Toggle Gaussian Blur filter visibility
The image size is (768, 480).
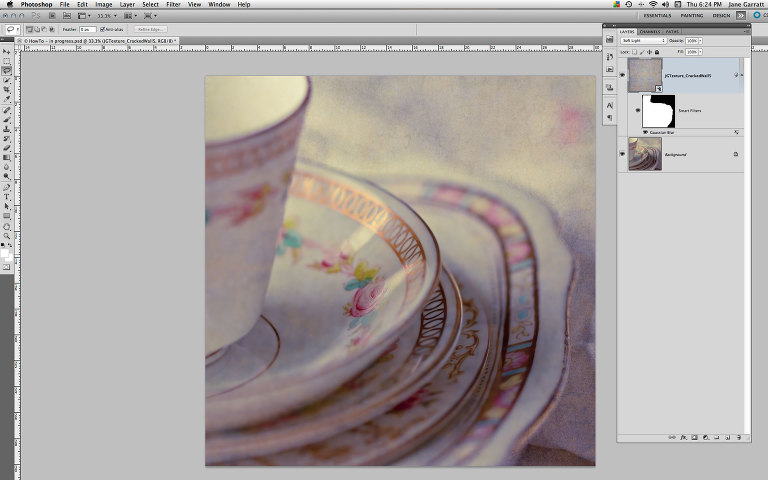(645, 132)
